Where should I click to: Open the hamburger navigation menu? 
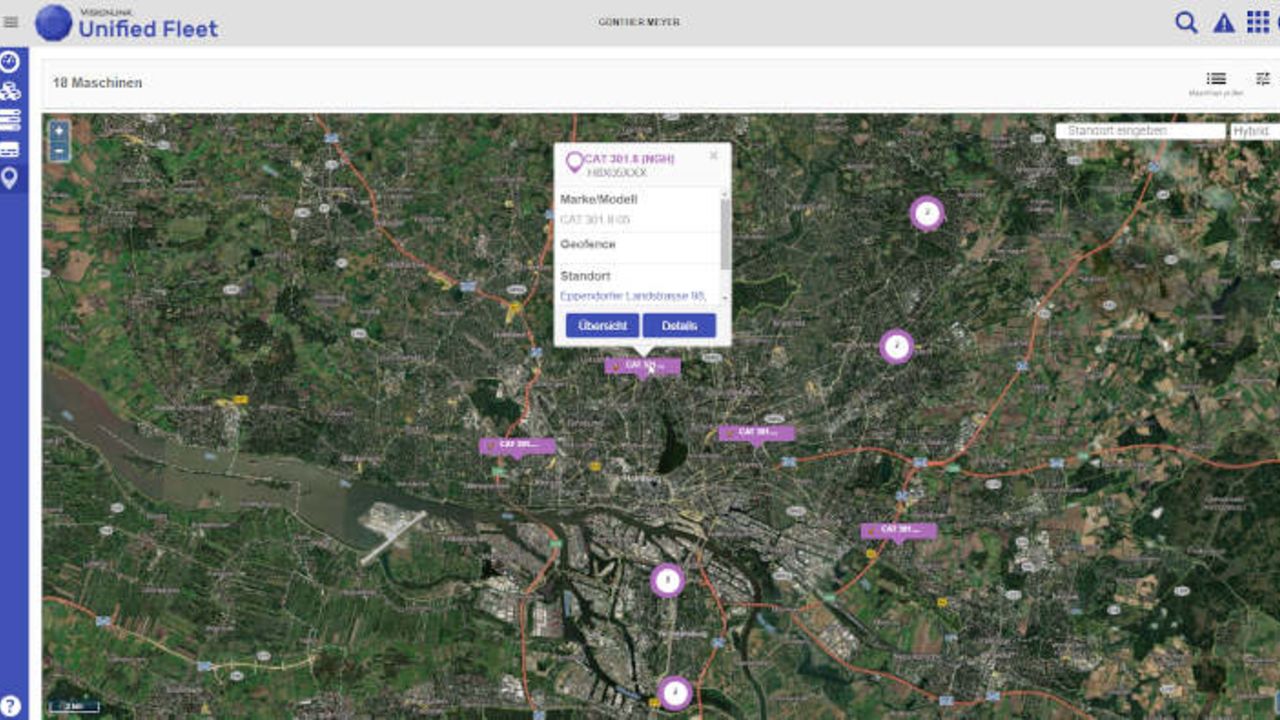click(x=11, y=22)
